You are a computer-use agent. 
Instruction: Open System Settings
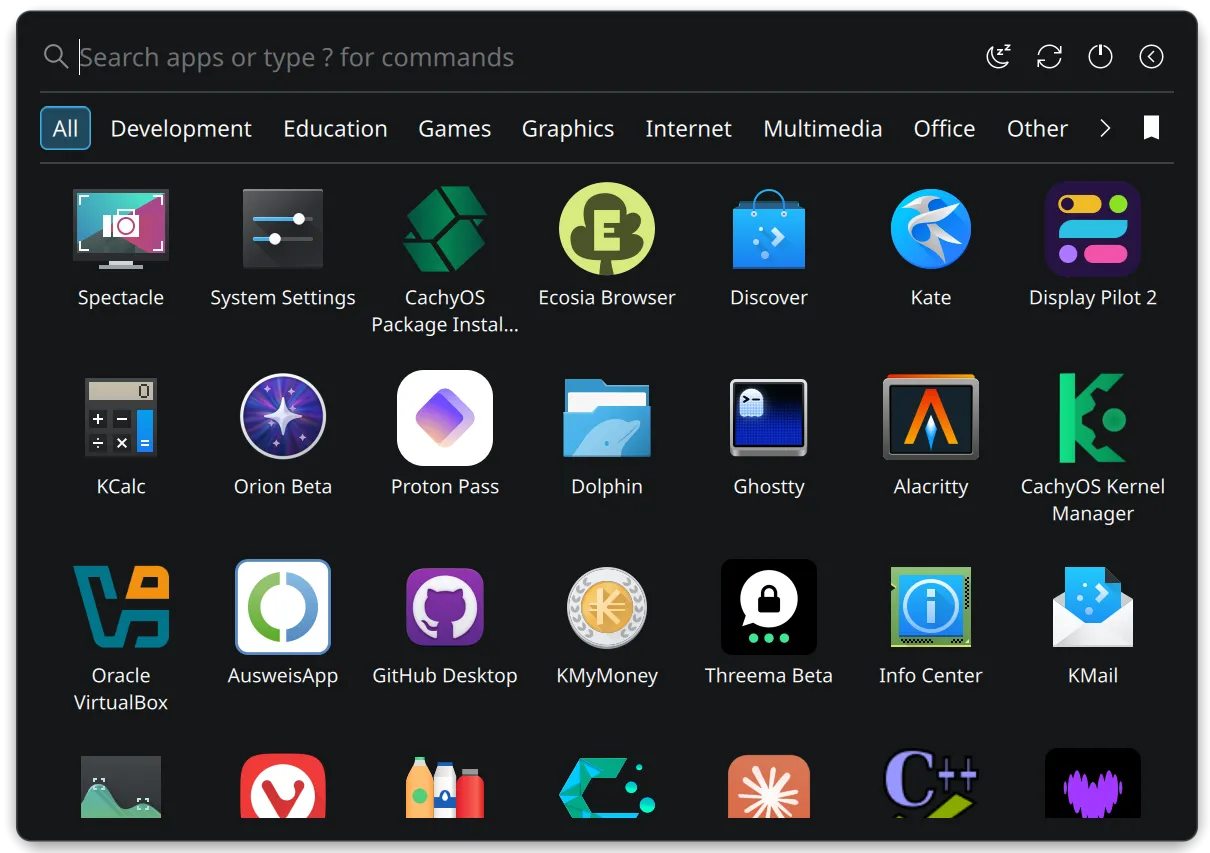pyautogui.click(x=283, y=229)
